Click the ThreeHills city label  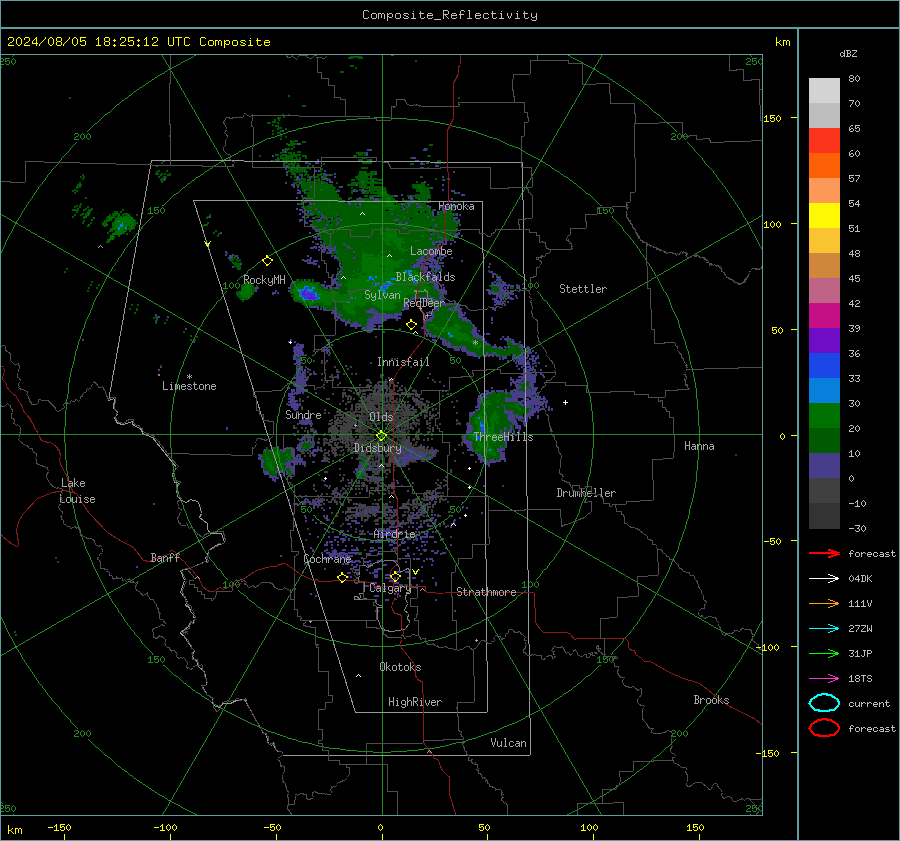[x=503, y=437]
